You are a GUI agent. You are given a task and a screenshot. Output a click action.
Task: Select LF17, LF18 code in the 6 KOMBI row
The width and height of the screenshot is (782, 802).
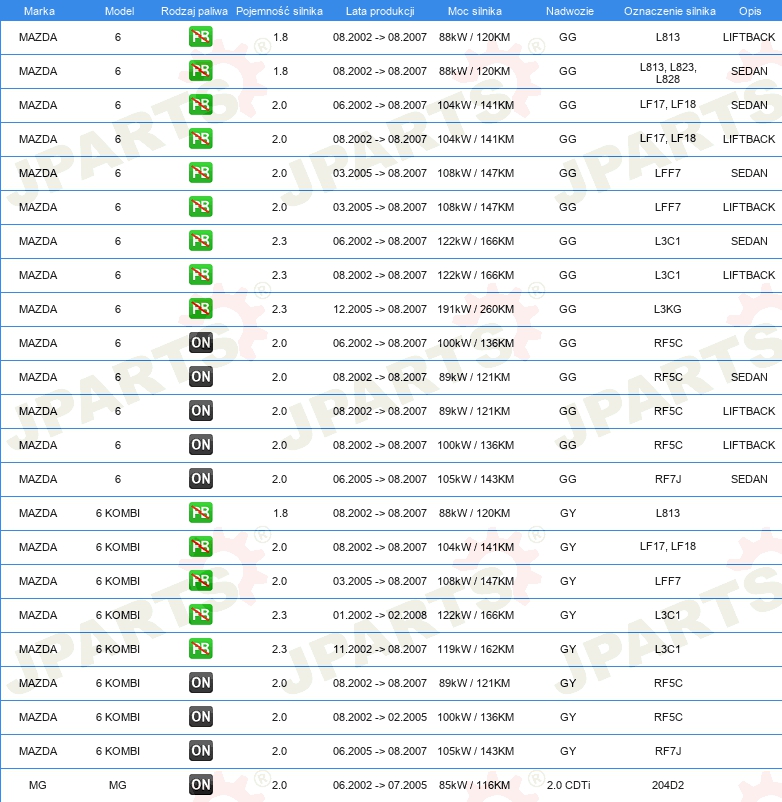pos(668,546)
